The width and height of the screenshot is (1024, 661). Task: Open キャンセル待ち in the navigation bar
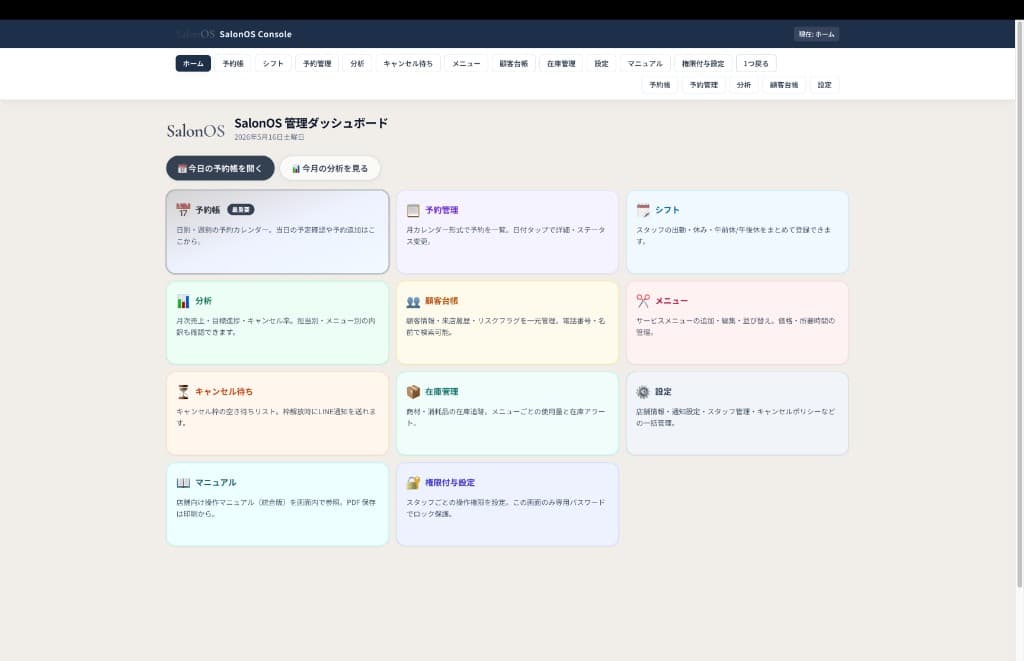tap(408, 63)
